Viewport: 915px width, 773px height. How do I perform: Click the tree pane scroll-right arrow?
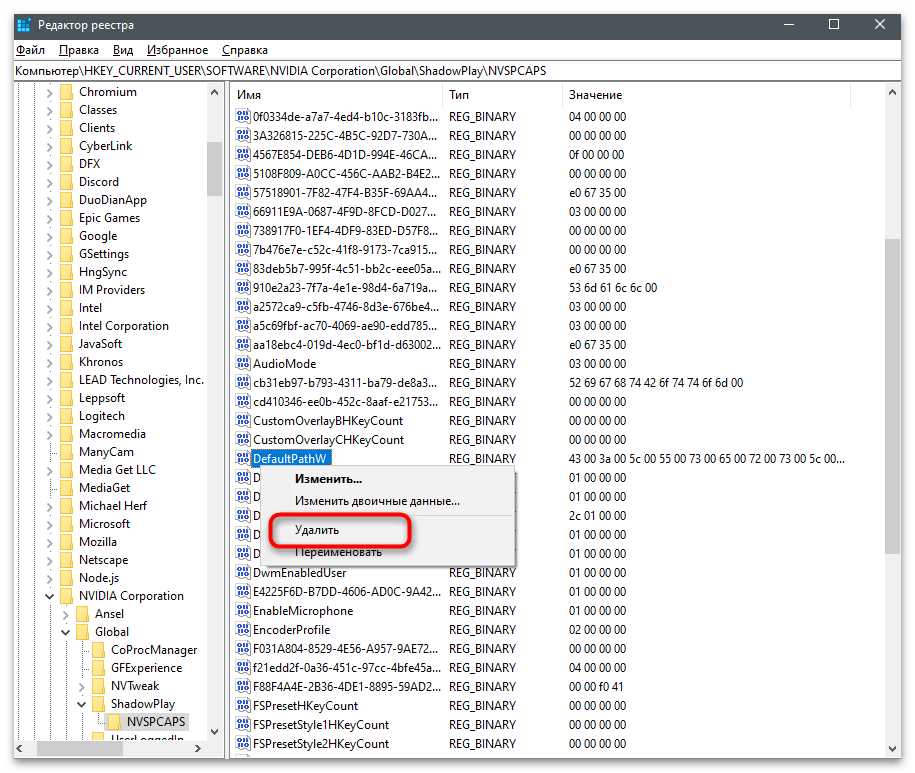point(198,748)
